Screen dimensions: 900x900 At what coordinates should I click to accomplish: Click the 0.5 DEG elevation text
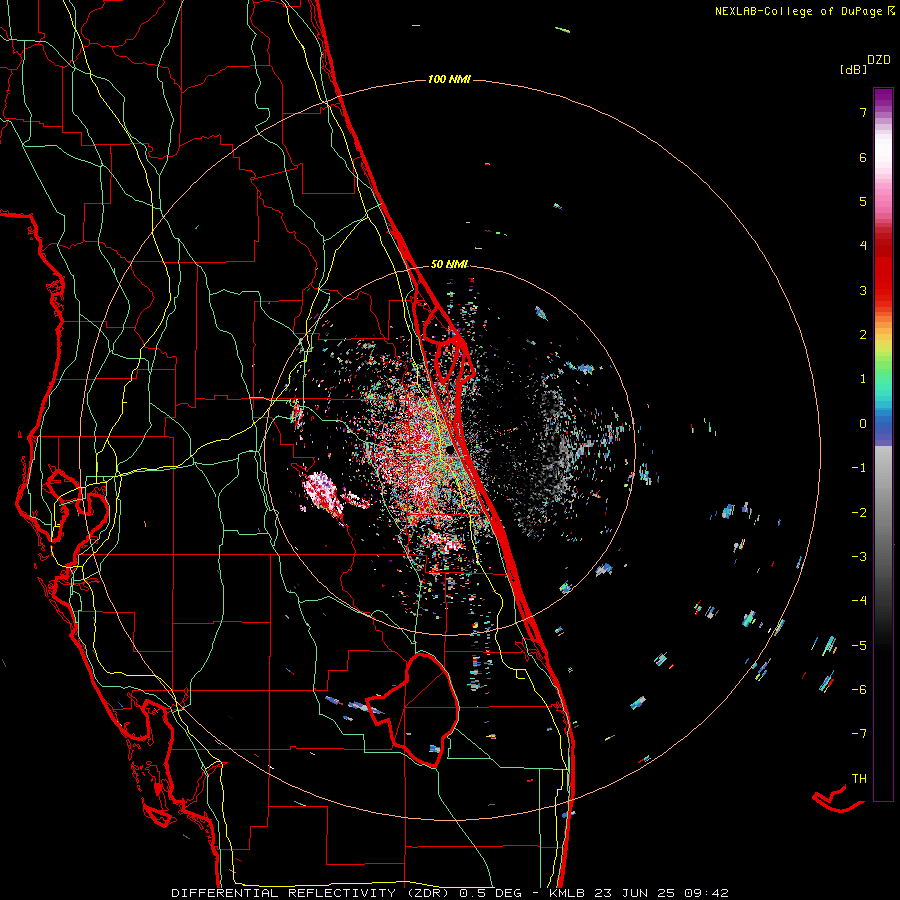point(491,893)
